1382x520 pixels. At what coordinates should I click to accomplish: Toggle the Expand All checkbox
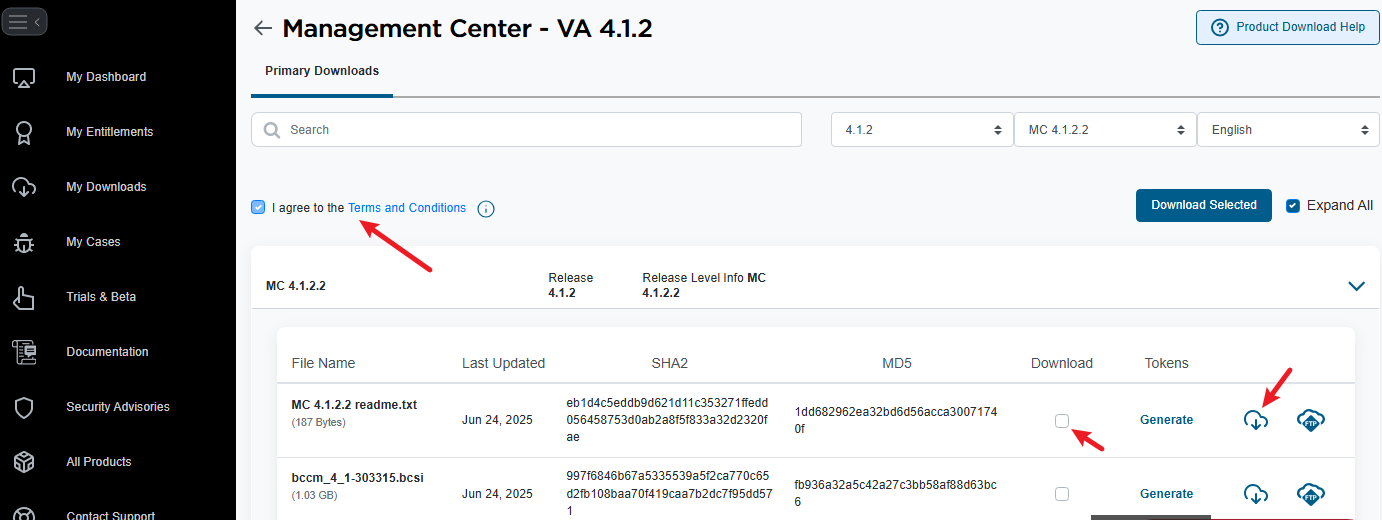pos(1293,205)
